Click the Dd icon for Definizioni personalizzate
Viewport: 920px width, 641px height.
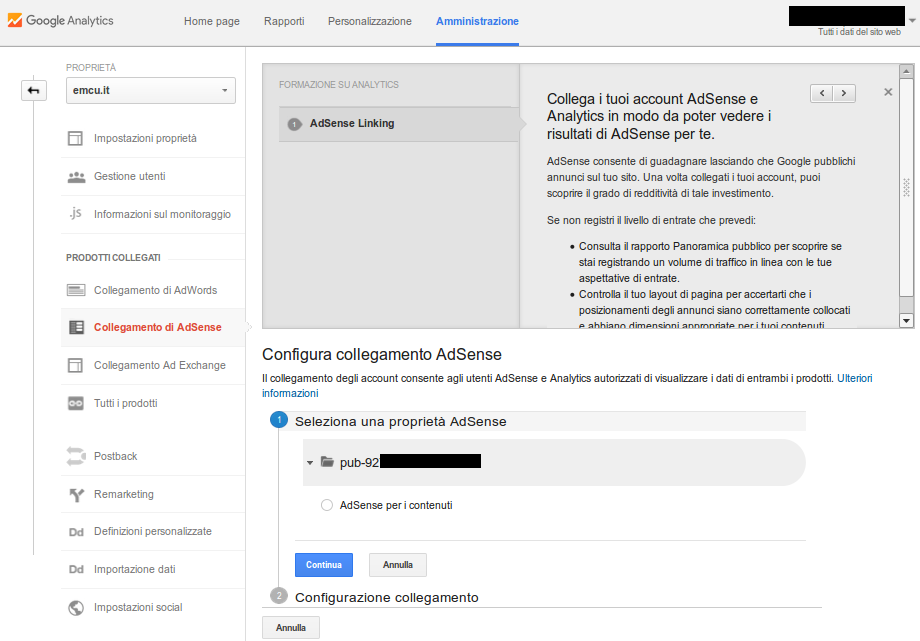tap(76, 532)
